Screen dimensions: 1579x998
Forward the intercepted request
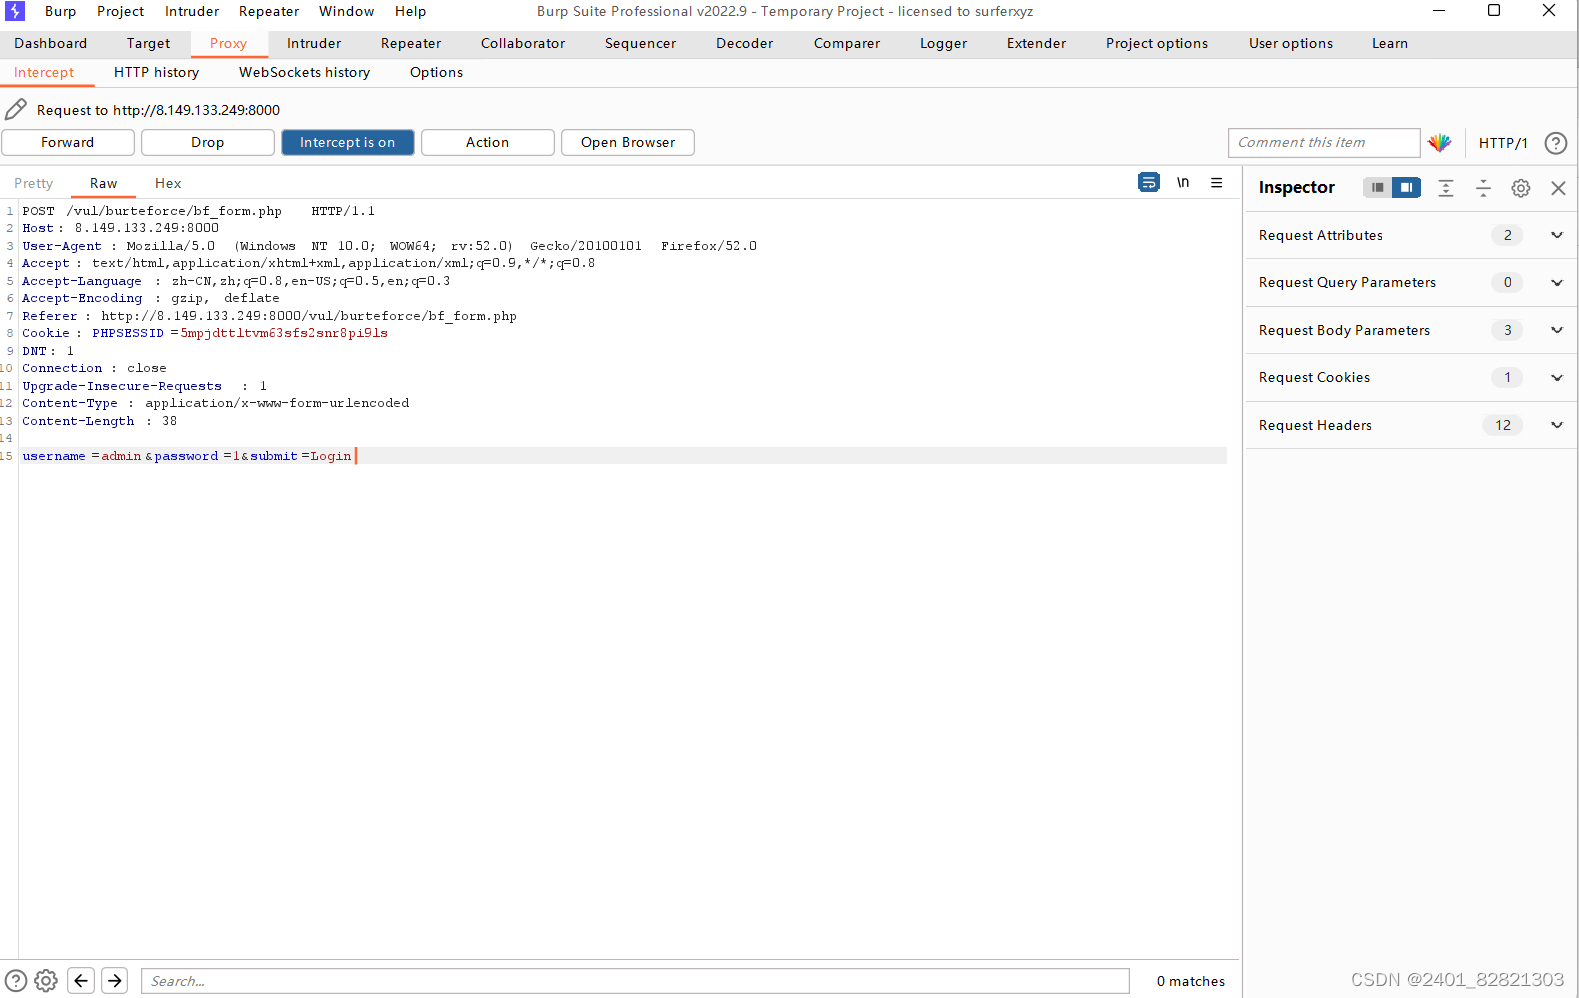click(x=68, y=142)
